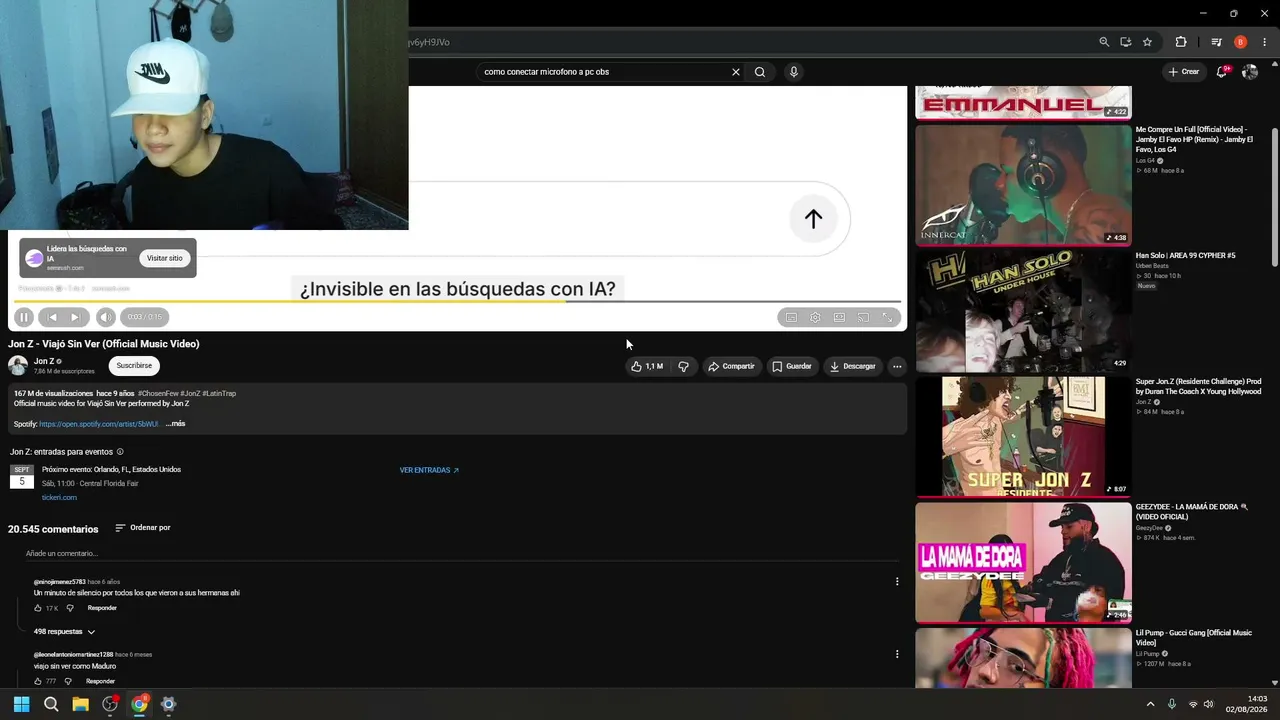Save the video with Guardar
This screenshot has height=720, width=1280.
point(791,366)
